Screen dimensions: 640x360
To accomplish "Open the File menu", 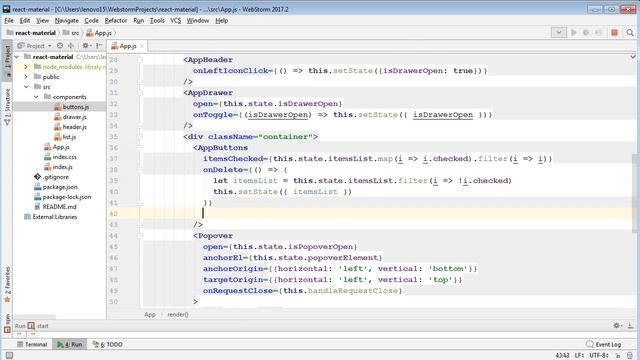I will [9, 20].
